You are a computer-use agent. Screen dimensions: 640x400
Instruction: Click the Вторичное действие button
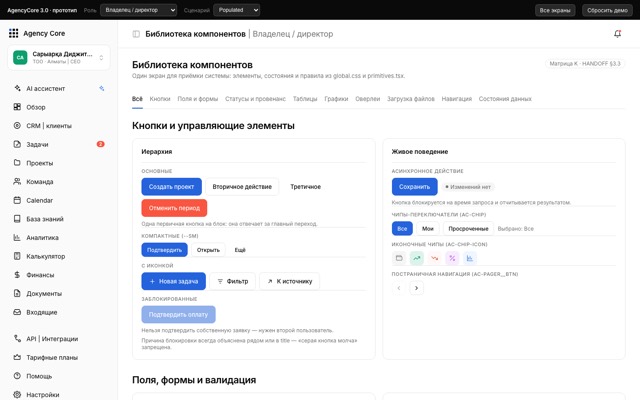click(x=242, y=187)
